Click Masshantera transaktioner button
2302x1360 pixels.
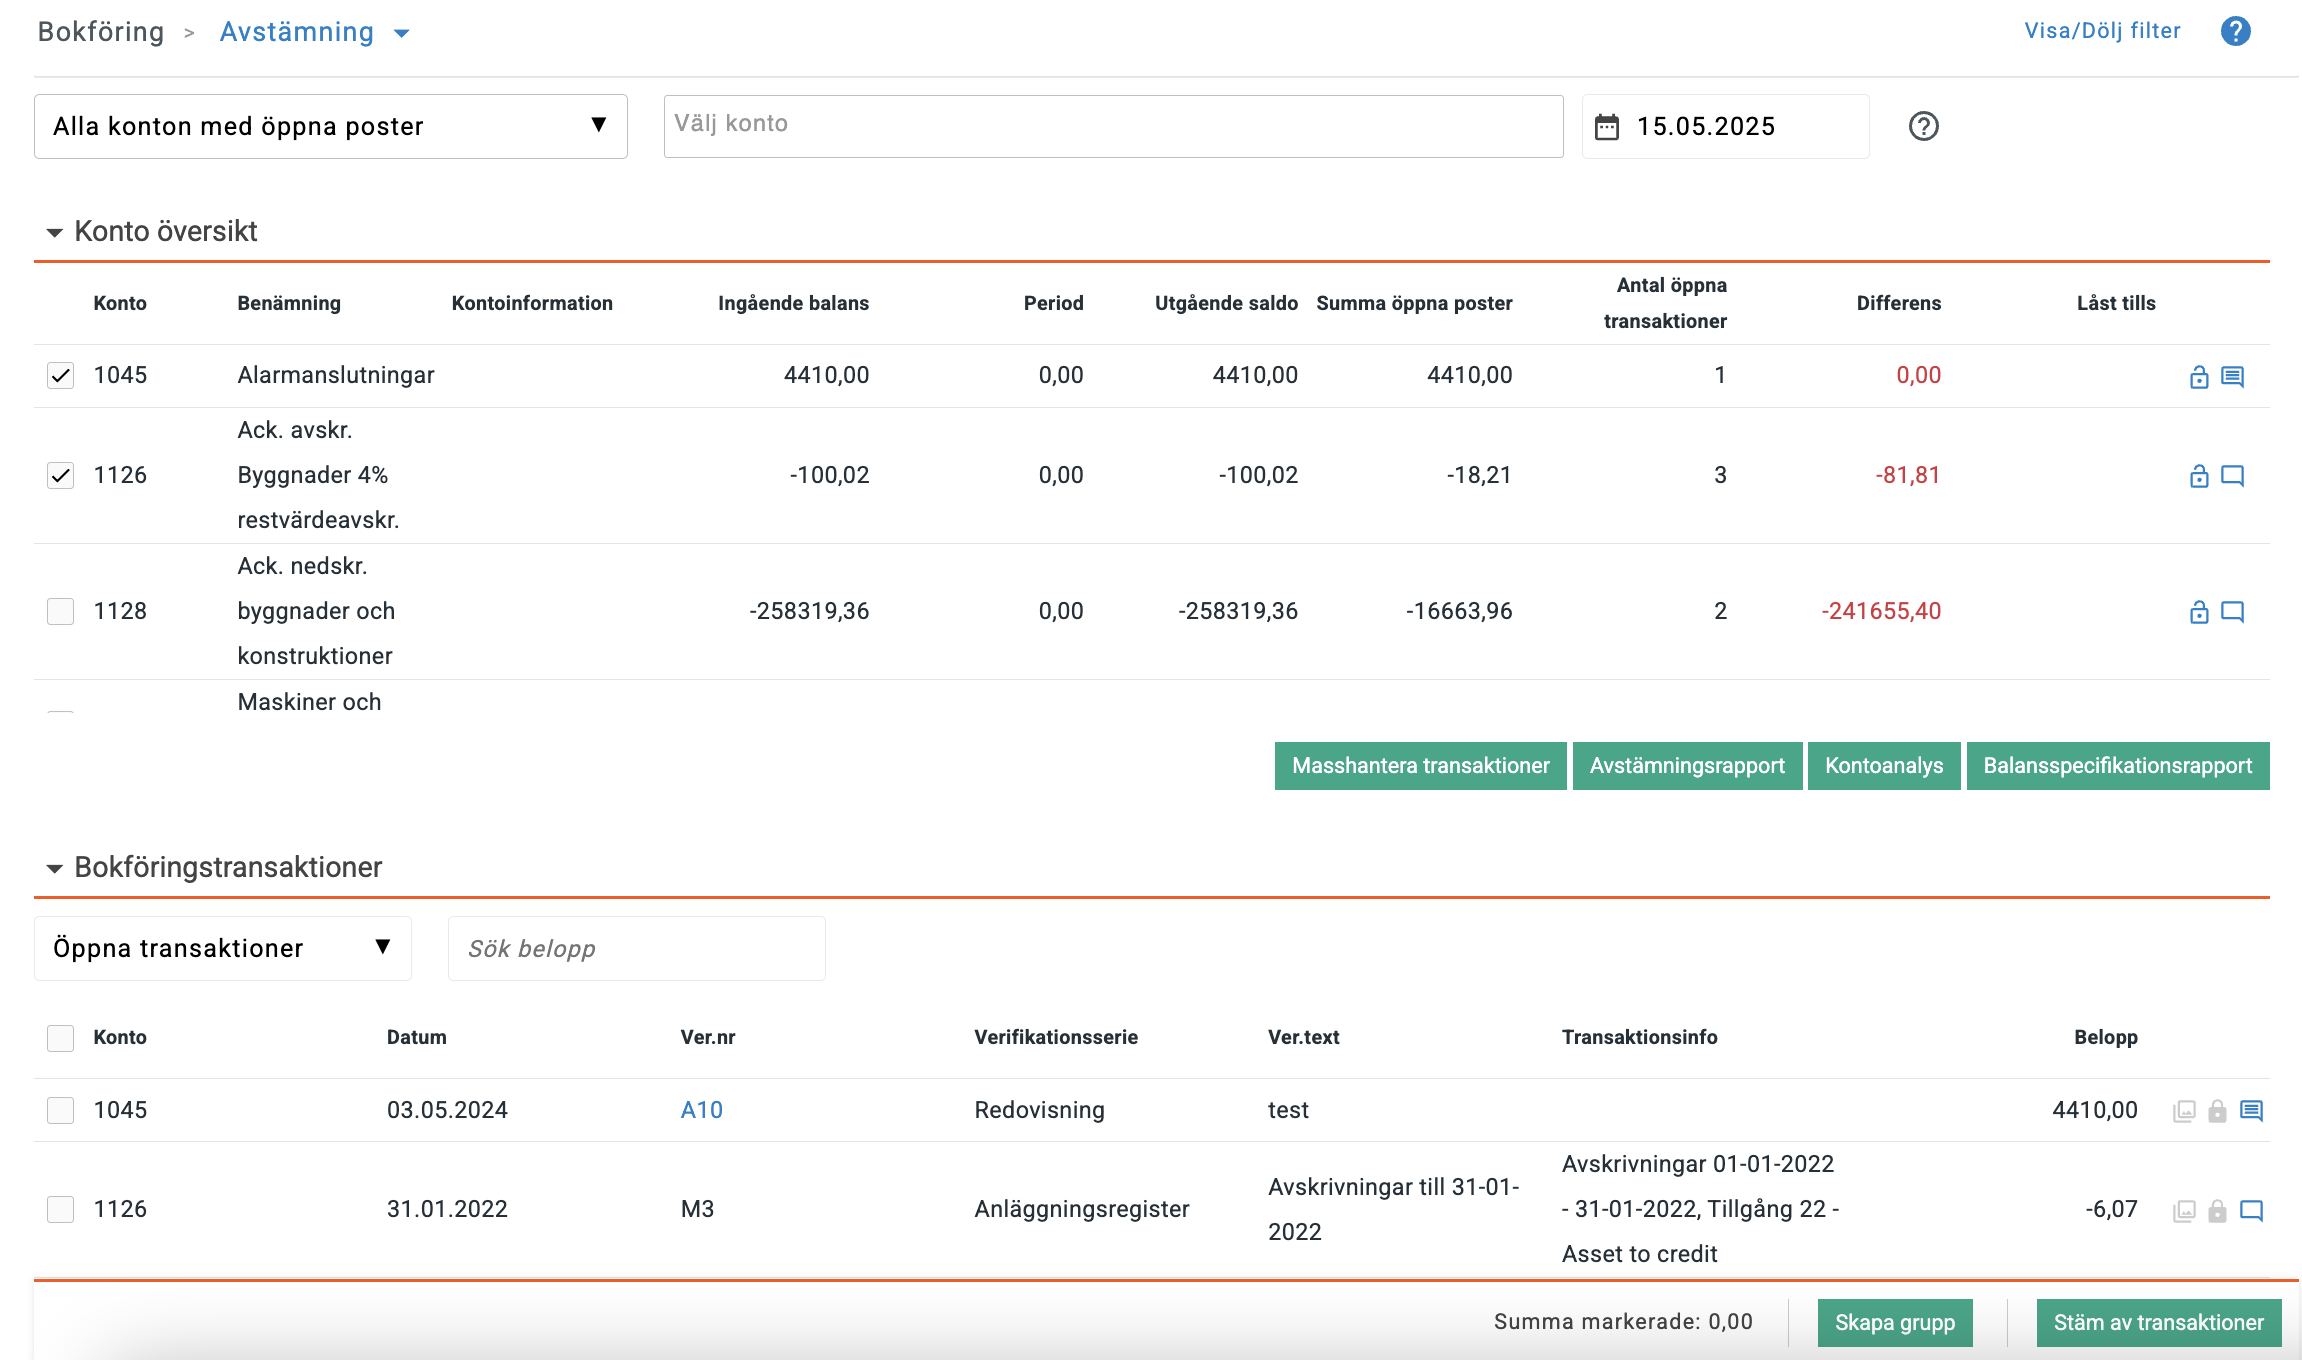tap(1420, 766)
